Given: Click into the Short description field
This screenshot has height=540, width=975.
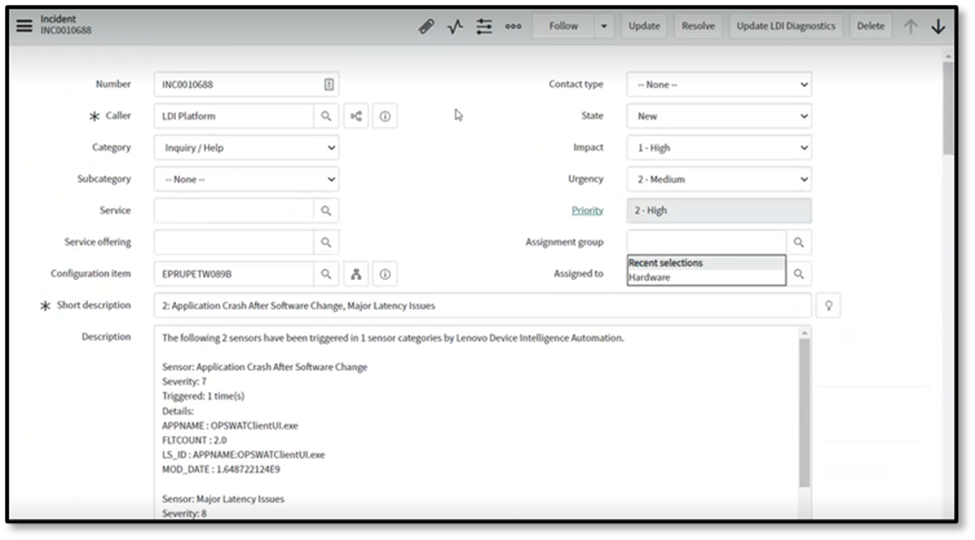Looking at the screenshot, I should tap(482, 305).
